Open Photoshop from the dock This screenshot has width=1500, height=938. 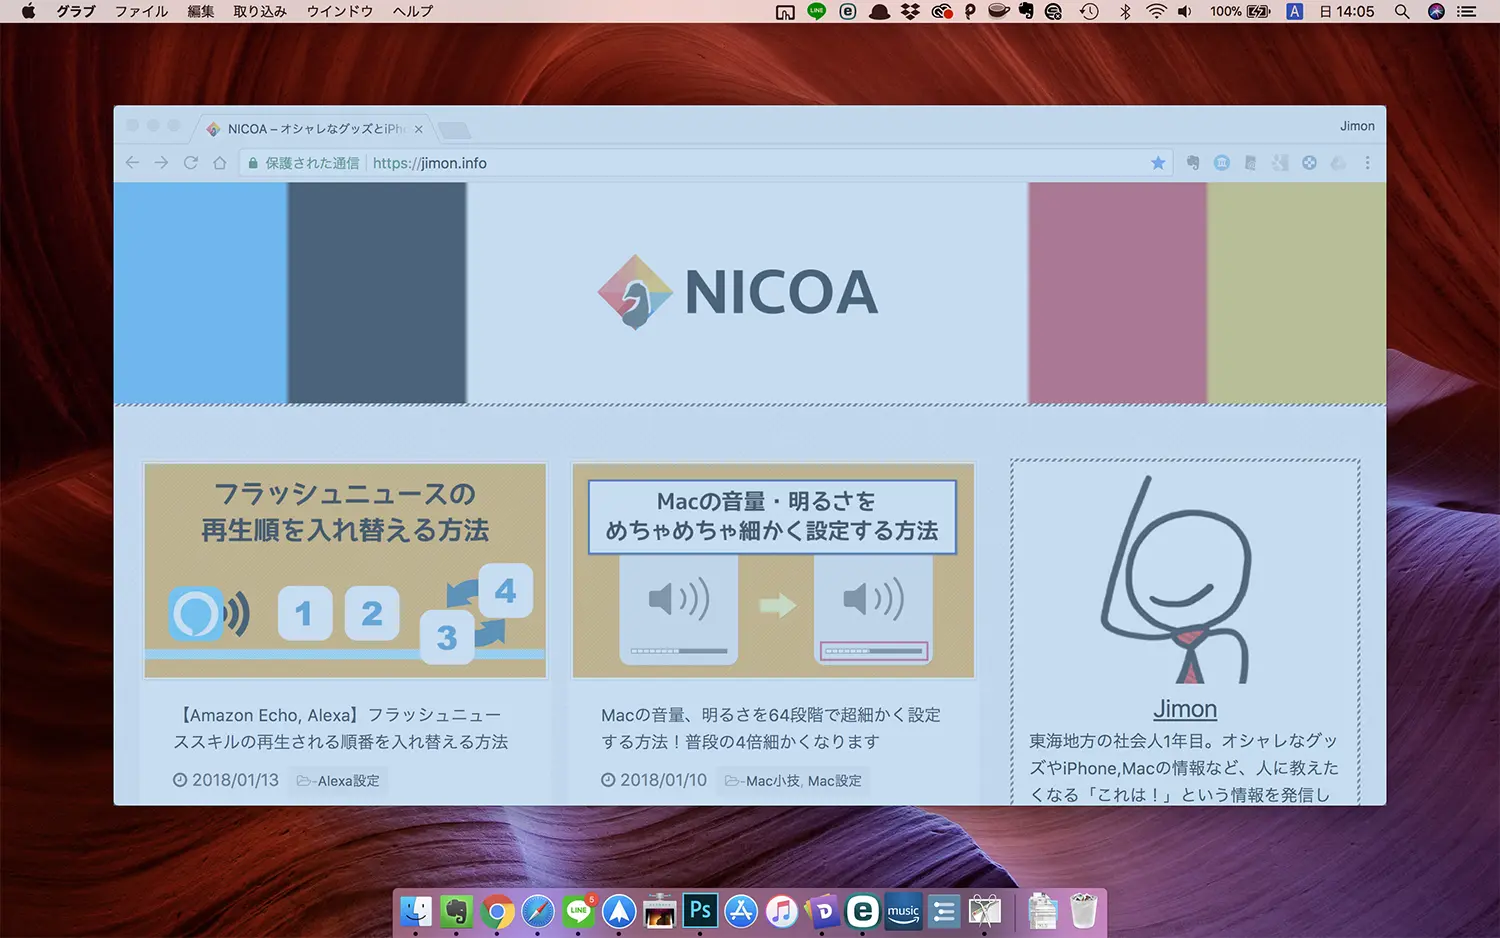(700, 911)
